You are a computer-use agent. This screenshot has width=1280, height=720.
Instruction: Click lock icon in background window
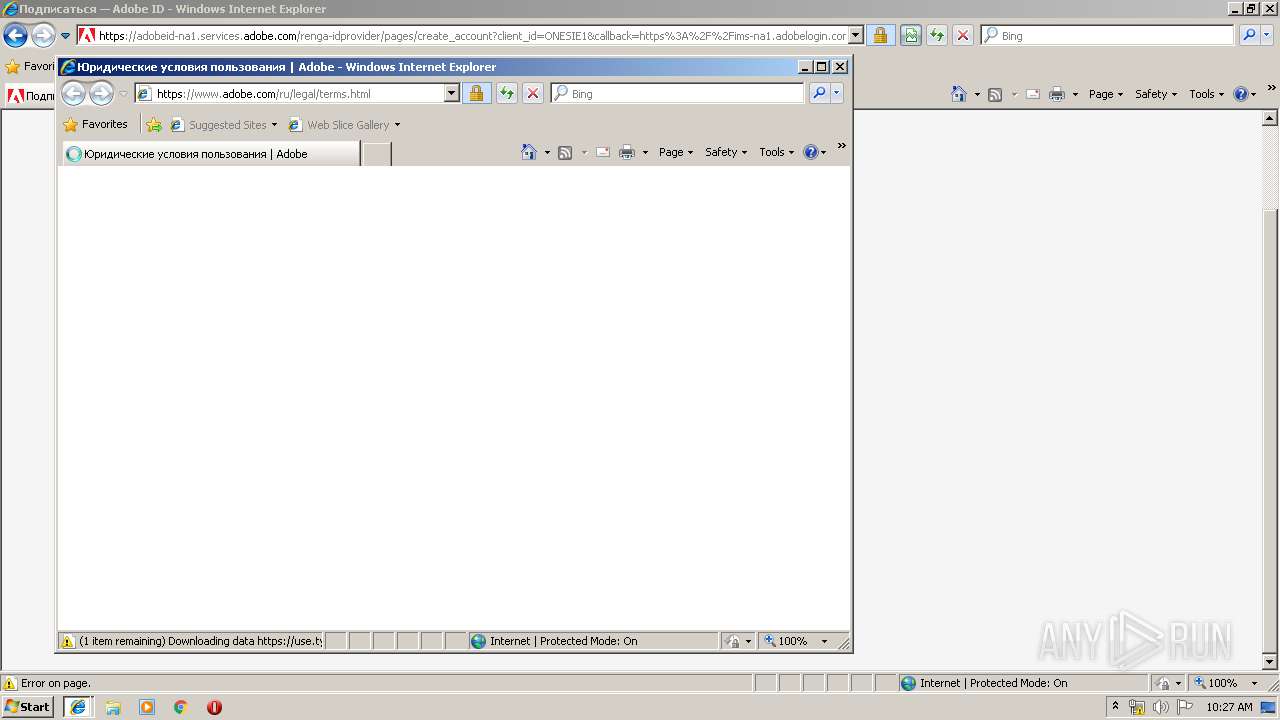point(880,35)
